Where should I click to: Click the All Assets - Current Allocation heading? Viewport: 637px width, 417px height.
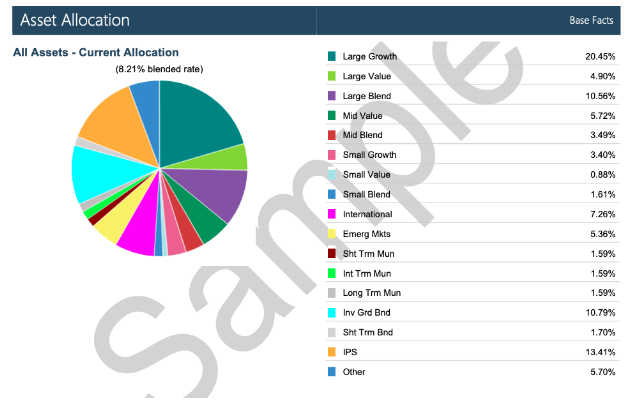pos(96,52)
